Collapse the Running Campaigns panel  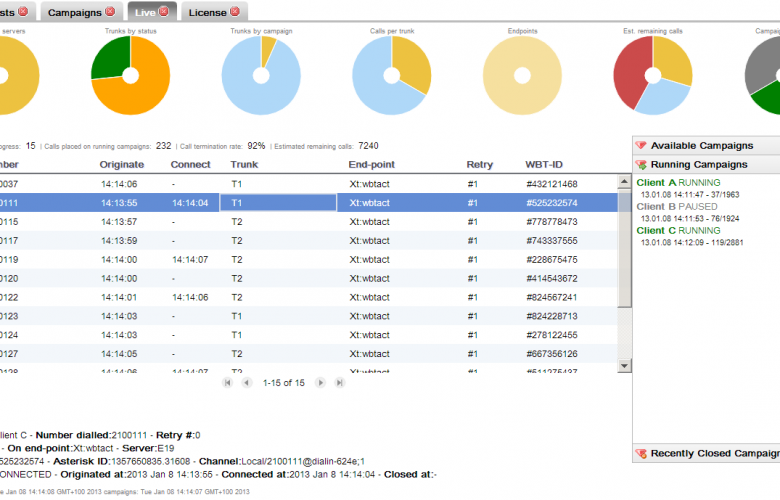coord(706,164)
